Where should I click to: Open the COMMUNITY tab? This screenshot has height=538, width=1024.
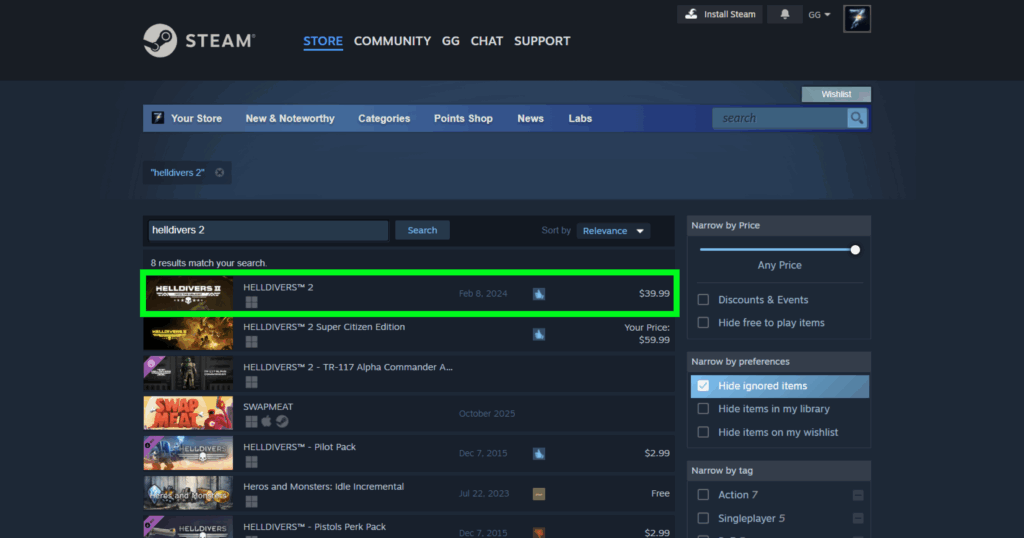point(392,40)
